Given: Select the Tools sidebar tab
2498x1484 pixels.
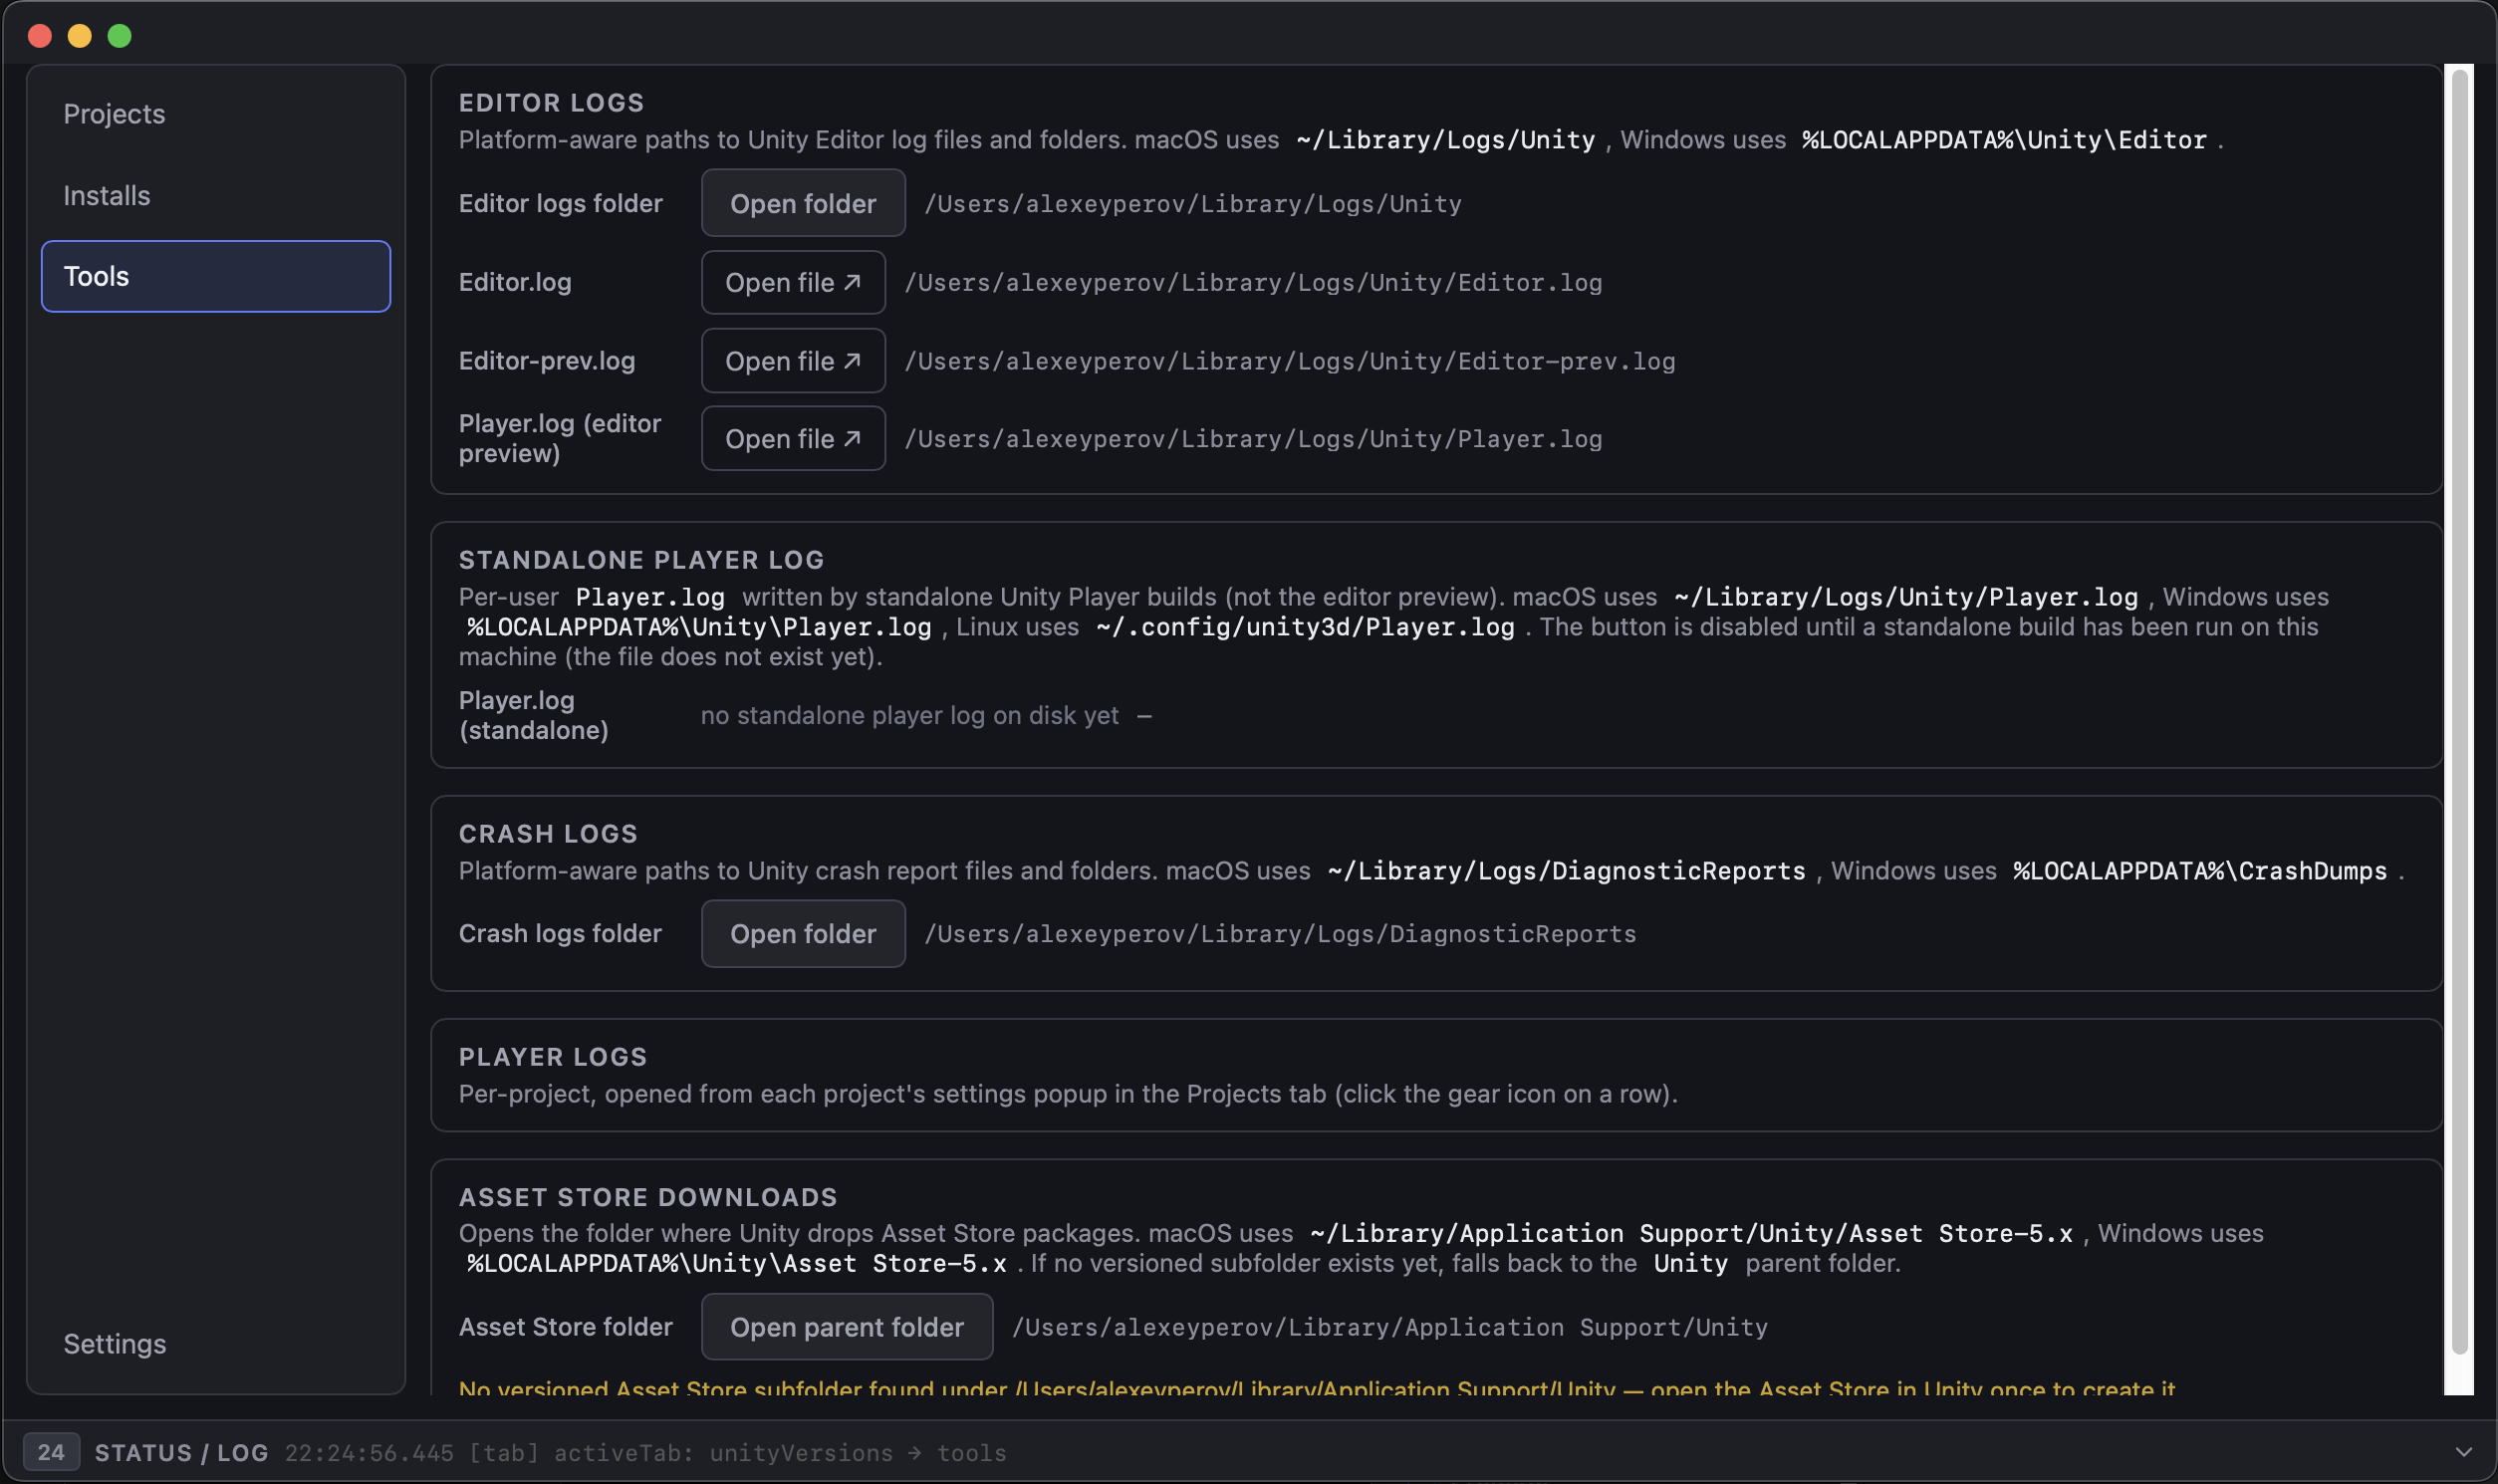Looking at the screenshot, I should pos(215,276).
